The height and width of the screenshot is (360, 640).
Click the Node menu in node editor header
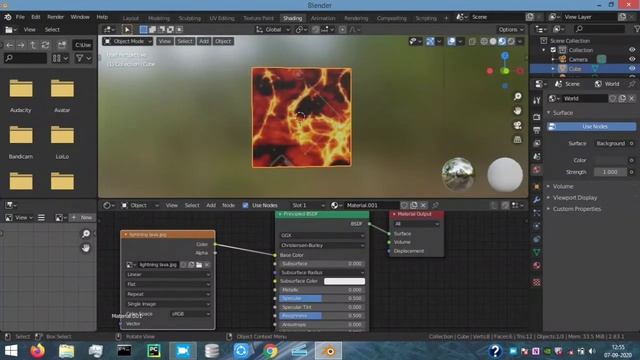click(x=229, y=205)
